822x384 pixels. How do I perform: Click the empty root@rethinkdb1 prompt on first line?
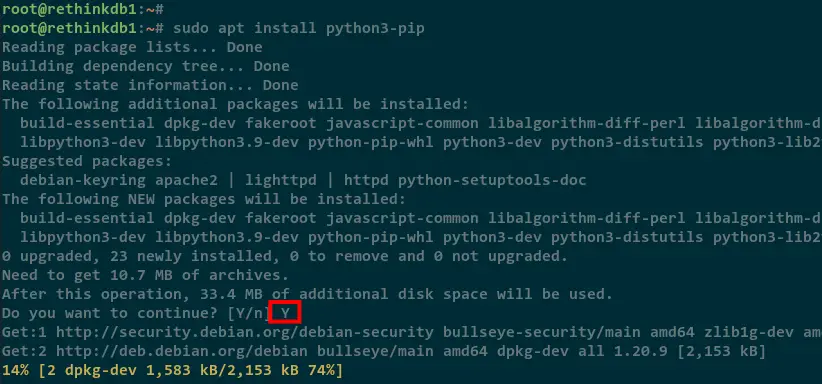[x=83, y=9]
